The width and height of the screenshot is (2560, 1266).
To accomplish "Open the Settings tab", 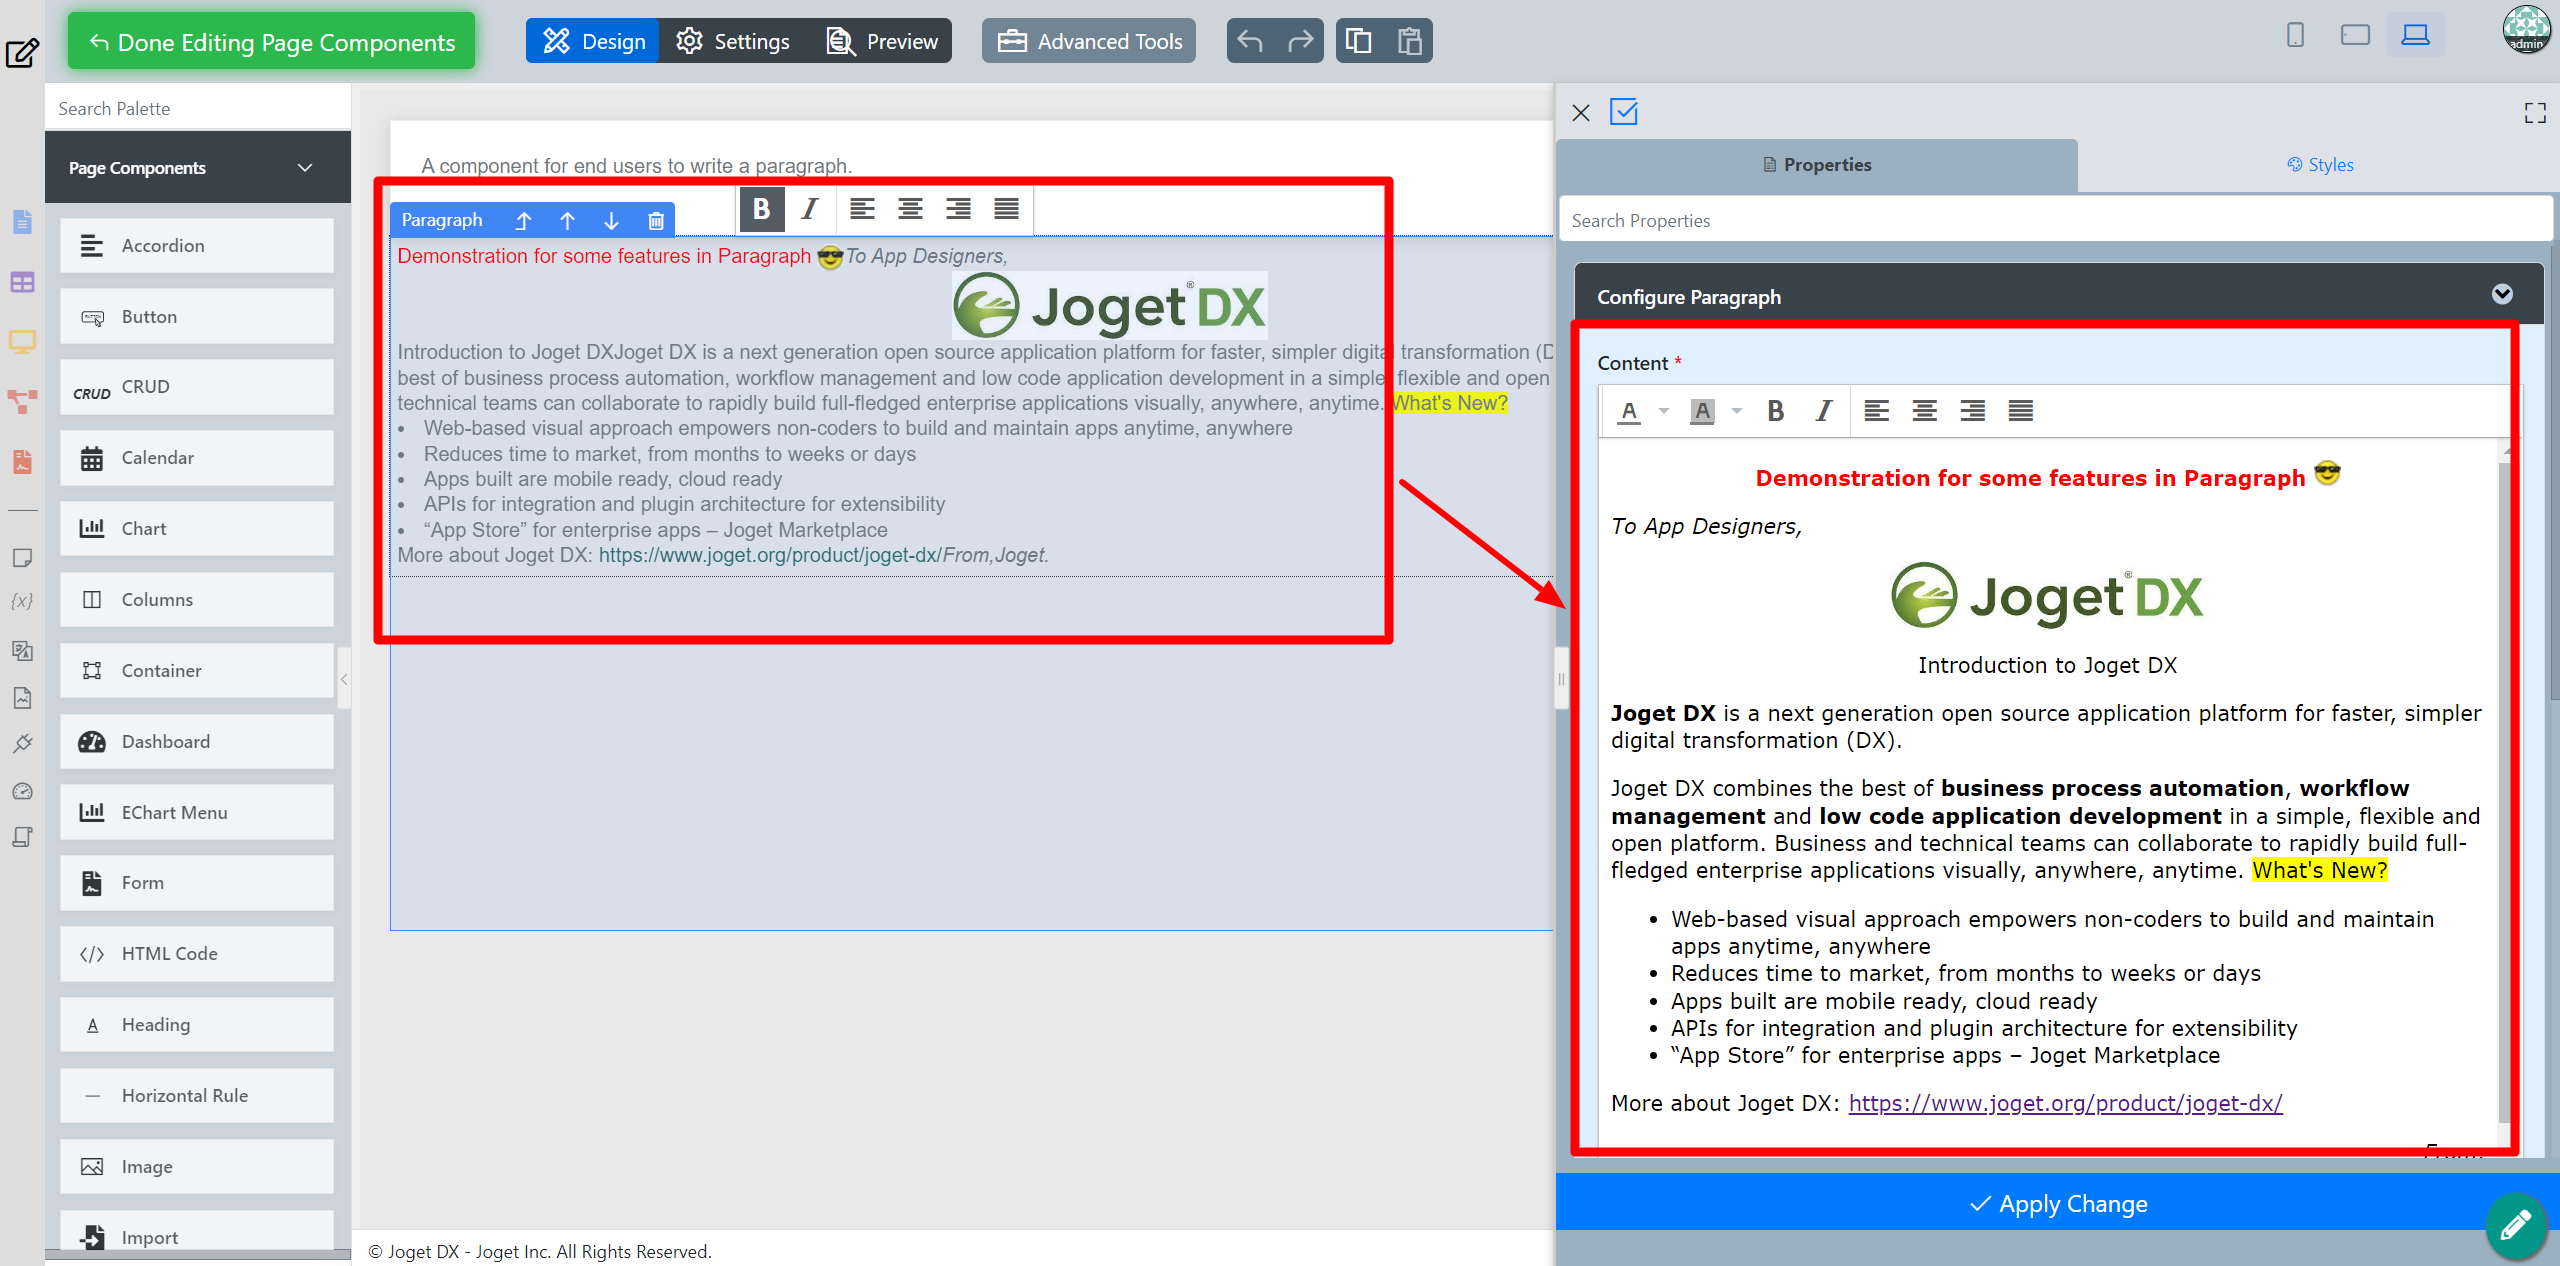I will click(x=733, y=41).
